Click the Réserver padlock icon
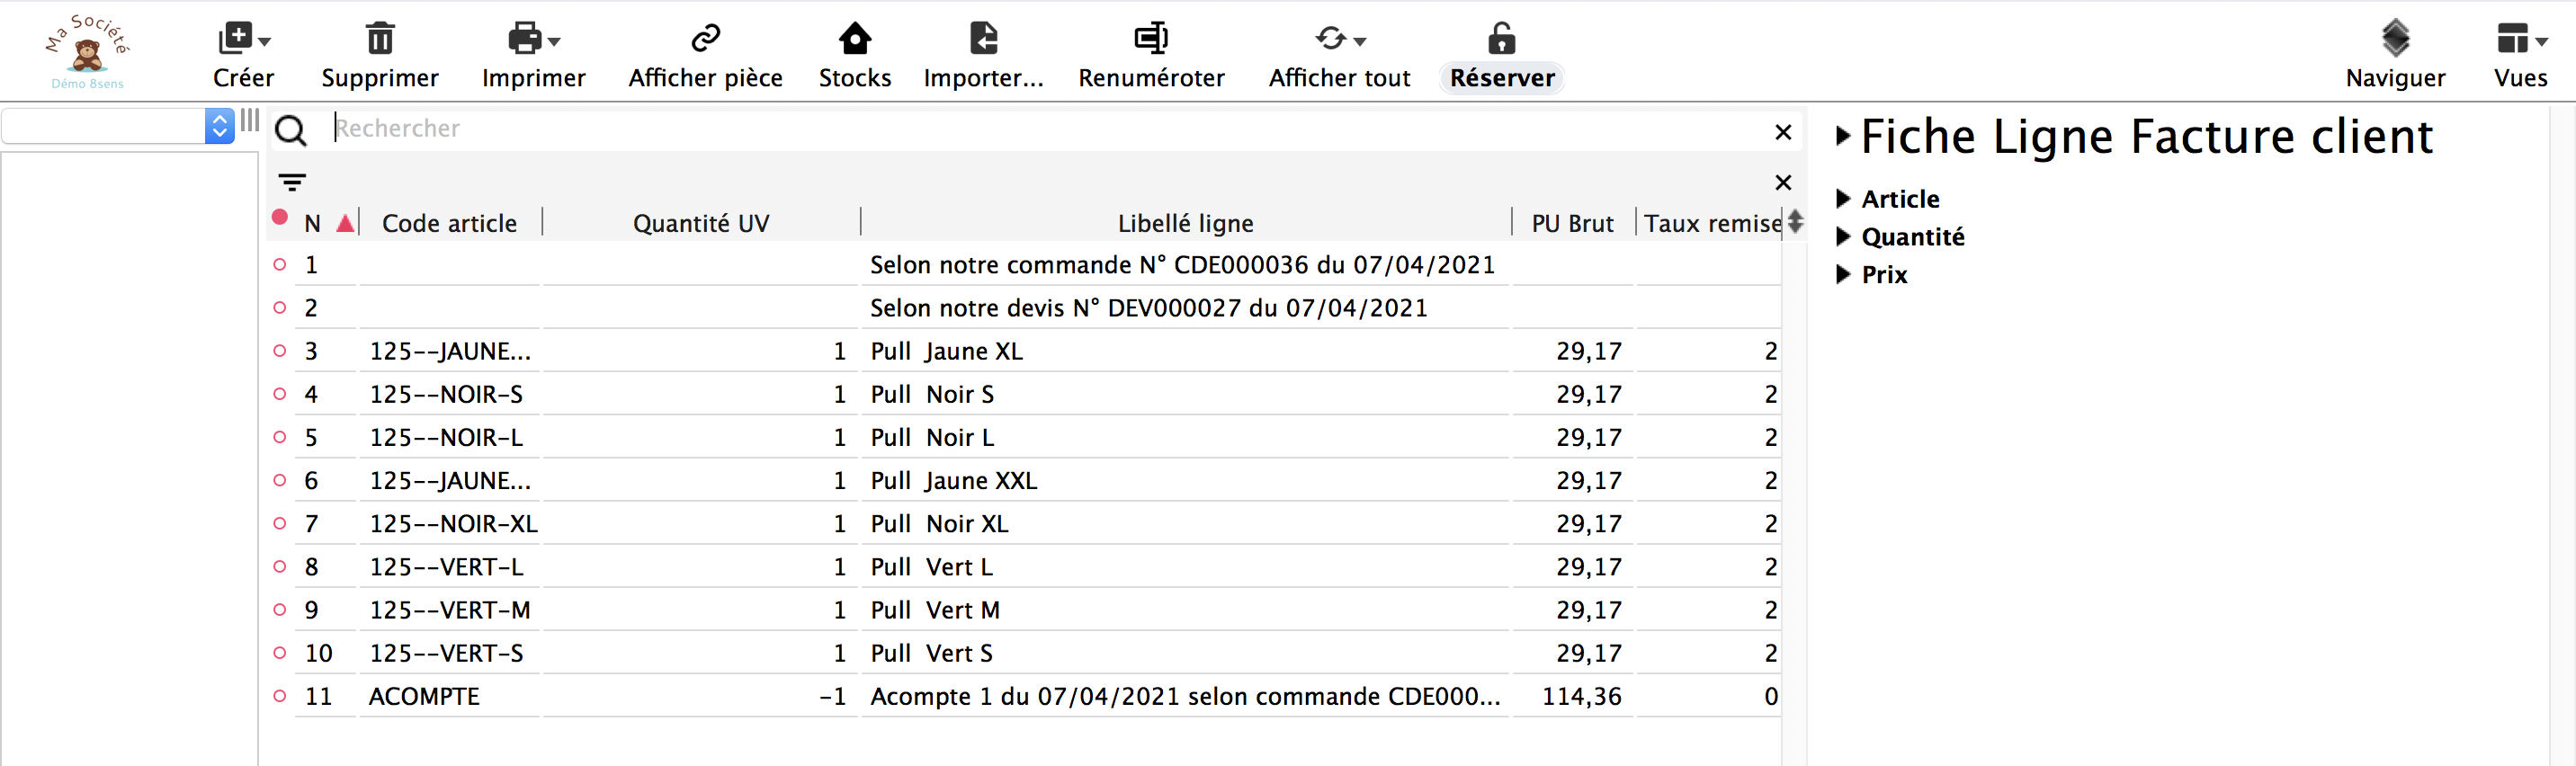 (1502, 38)
